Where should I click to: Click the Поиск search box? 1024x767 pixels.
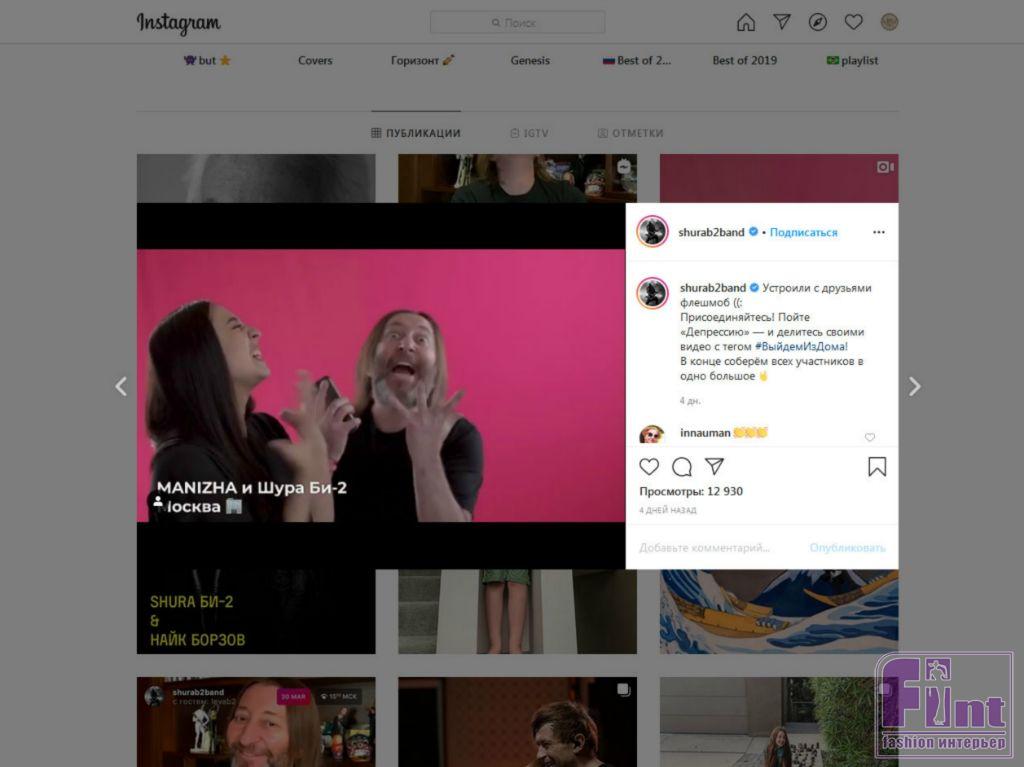click(517, 22)
